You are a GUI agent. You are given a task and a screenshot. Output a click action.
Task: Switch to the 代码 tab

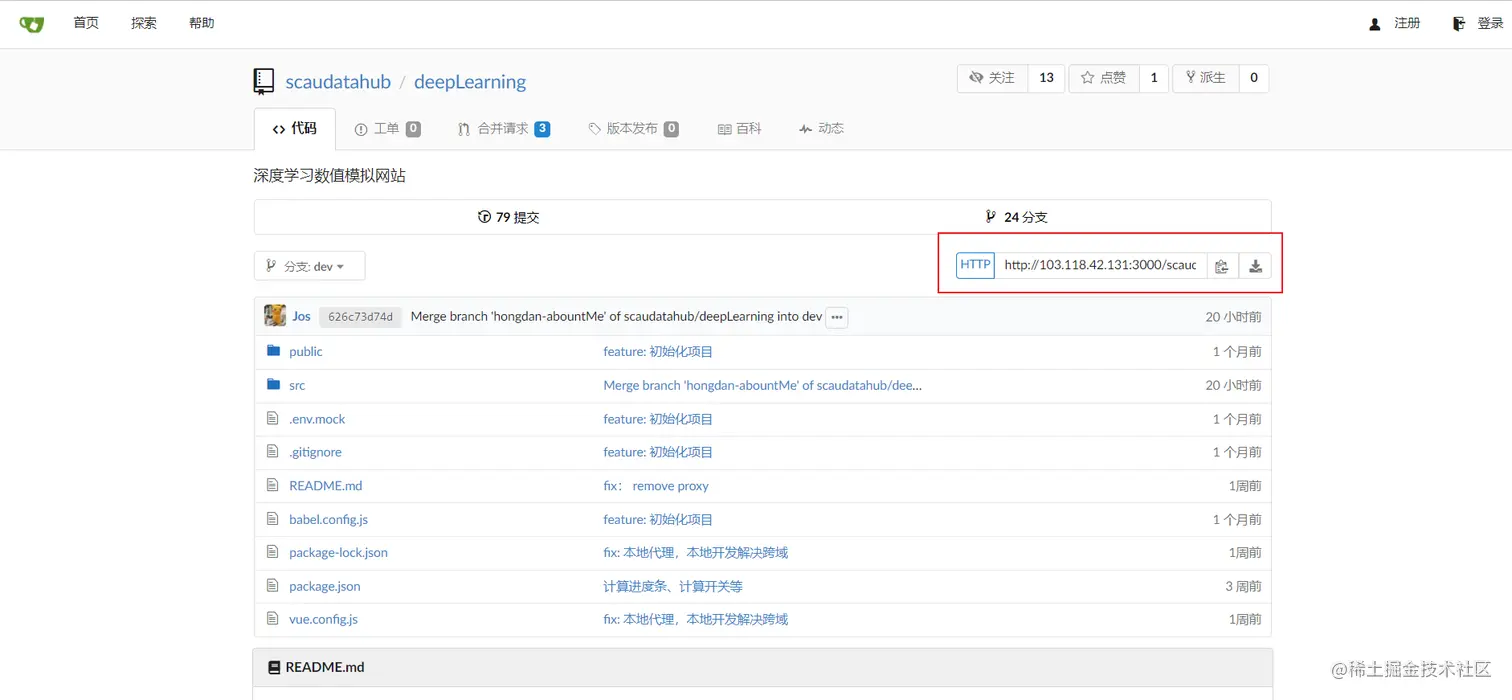295,129
